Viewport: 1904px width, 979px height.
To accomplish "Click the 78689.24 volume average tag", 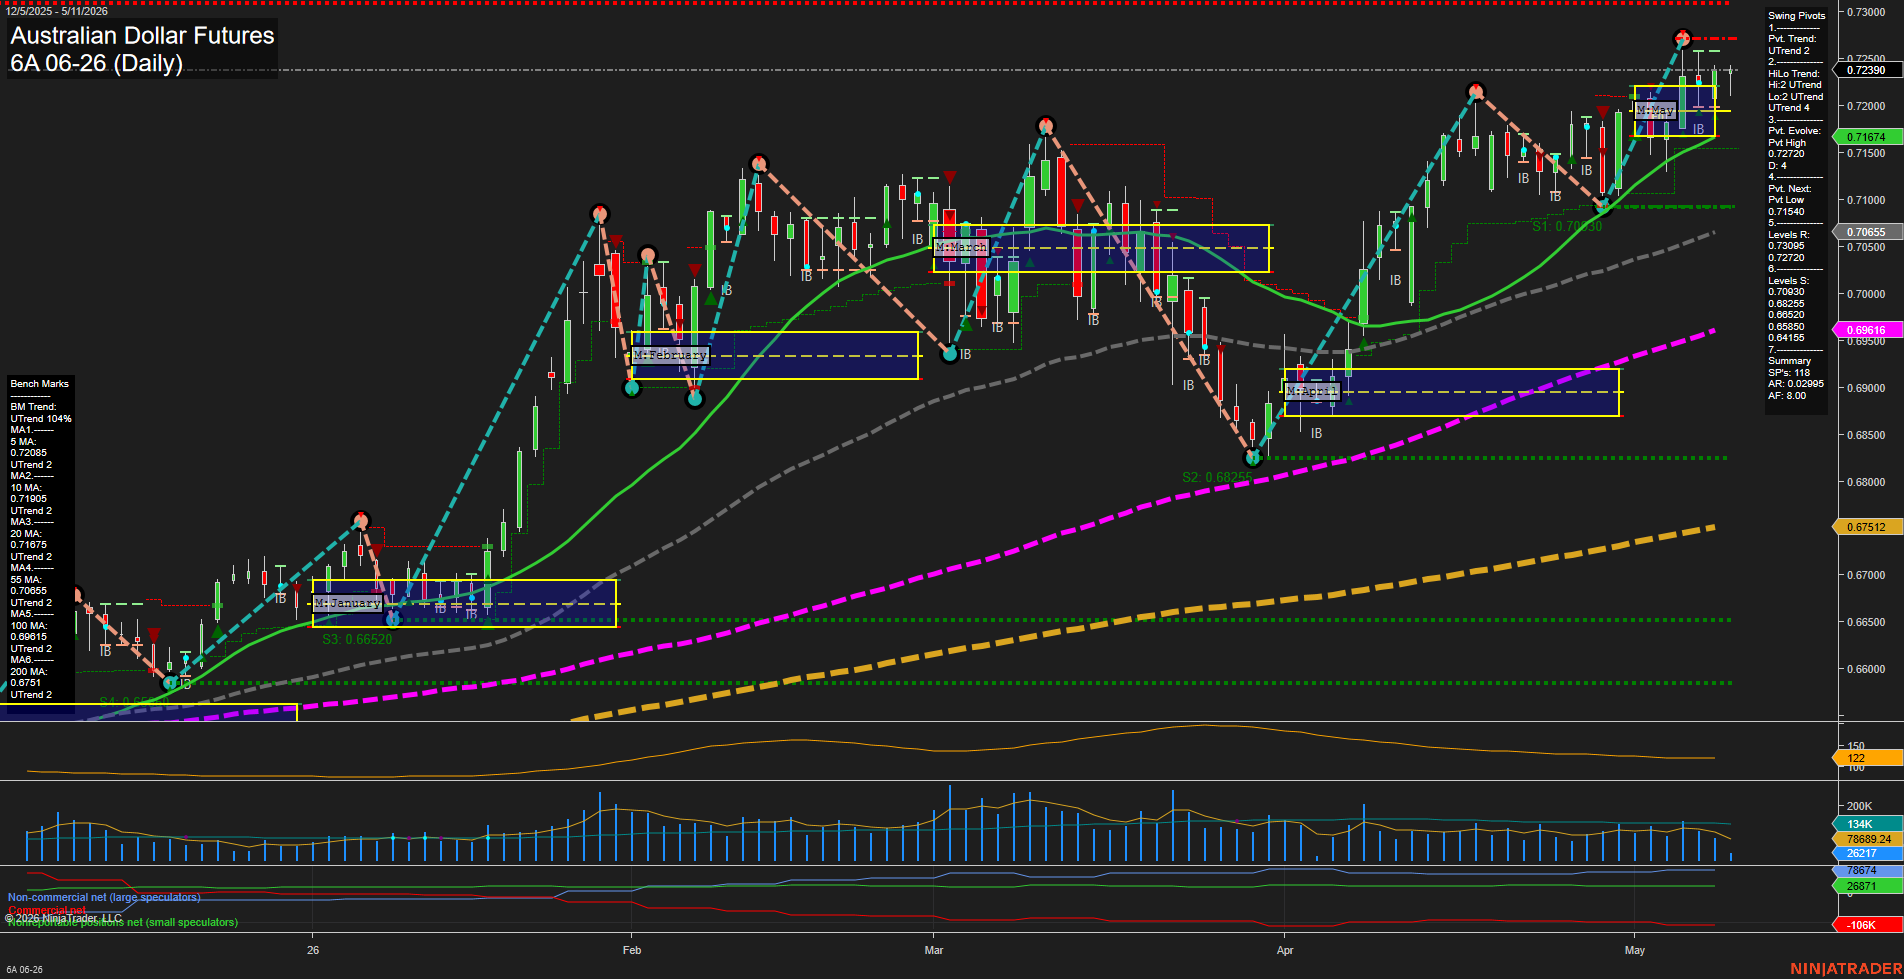I will point(1868,839).
